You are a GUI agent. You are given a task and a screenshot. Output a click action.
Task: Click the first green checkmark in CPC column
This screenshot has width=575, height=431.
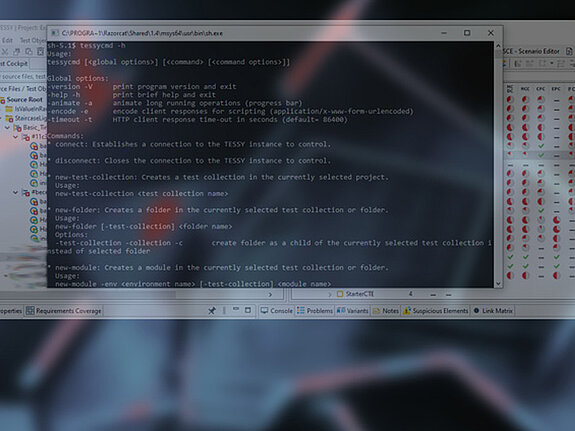pos(541,146)
